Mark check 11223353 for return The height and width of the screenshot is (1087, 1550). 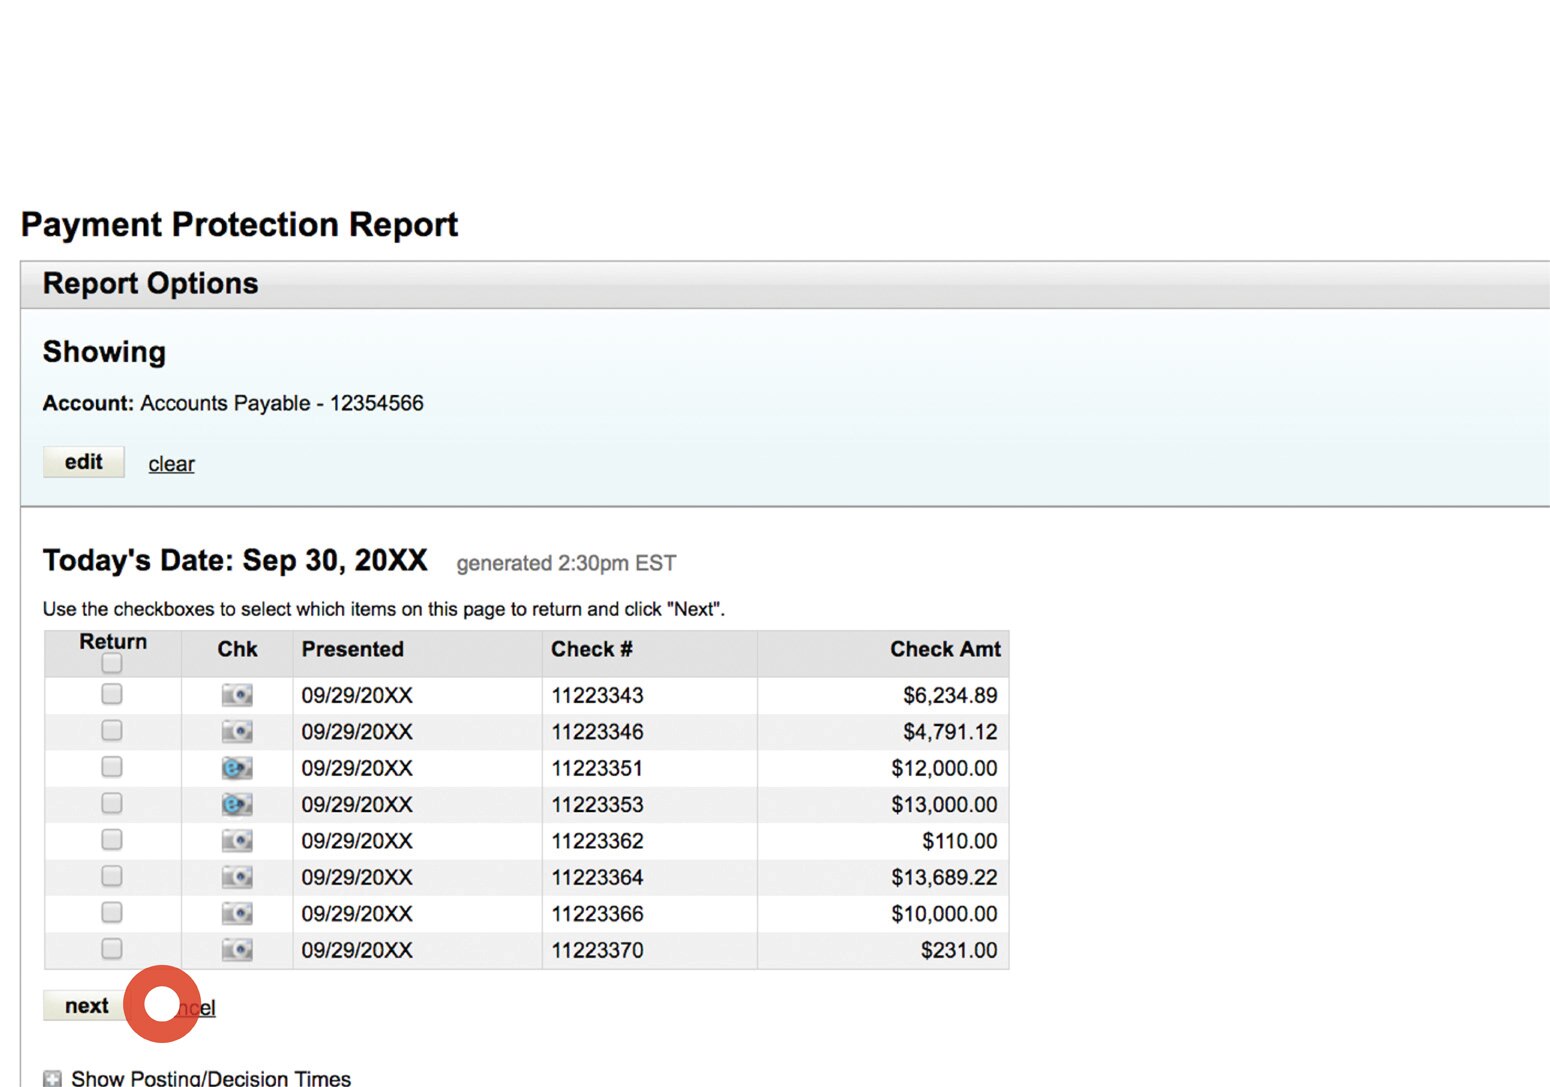[x=111, y=804]
